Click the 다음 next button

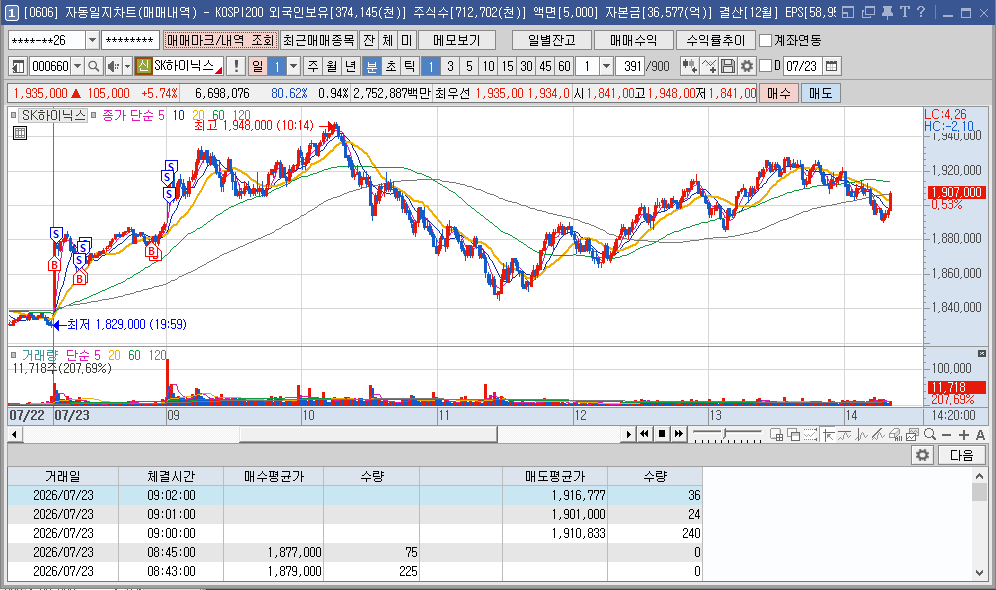click(961, 455)
